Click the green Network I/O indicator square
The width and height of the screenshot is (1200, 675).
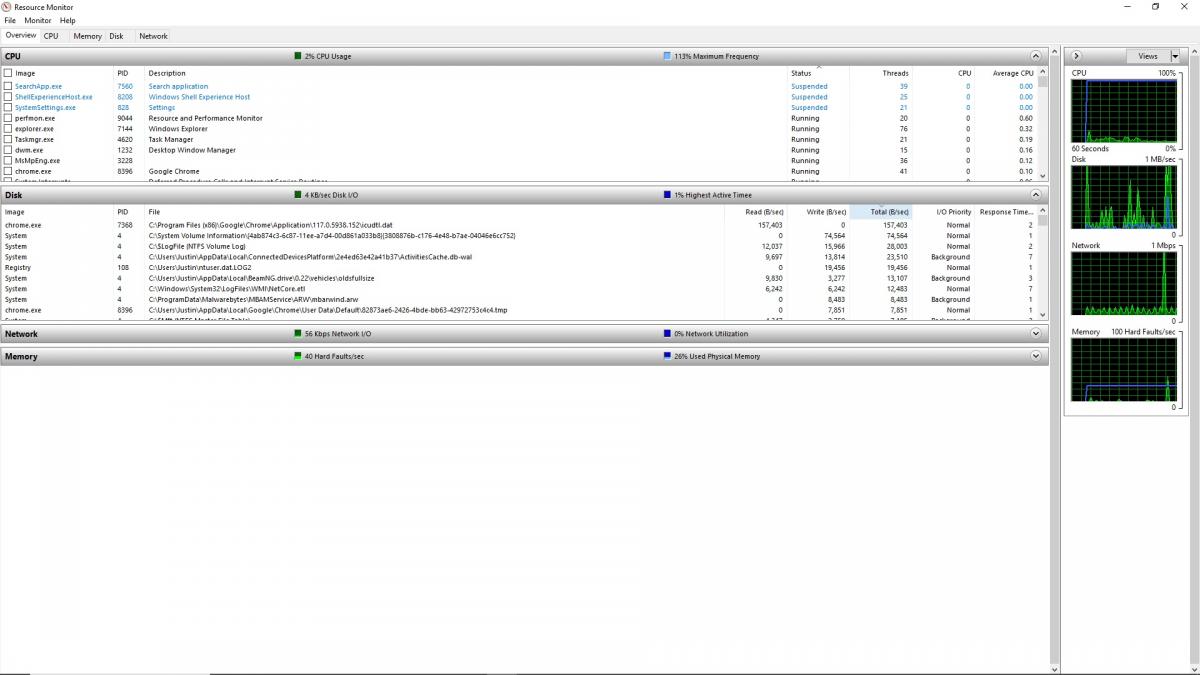click(x=298, y=334)
